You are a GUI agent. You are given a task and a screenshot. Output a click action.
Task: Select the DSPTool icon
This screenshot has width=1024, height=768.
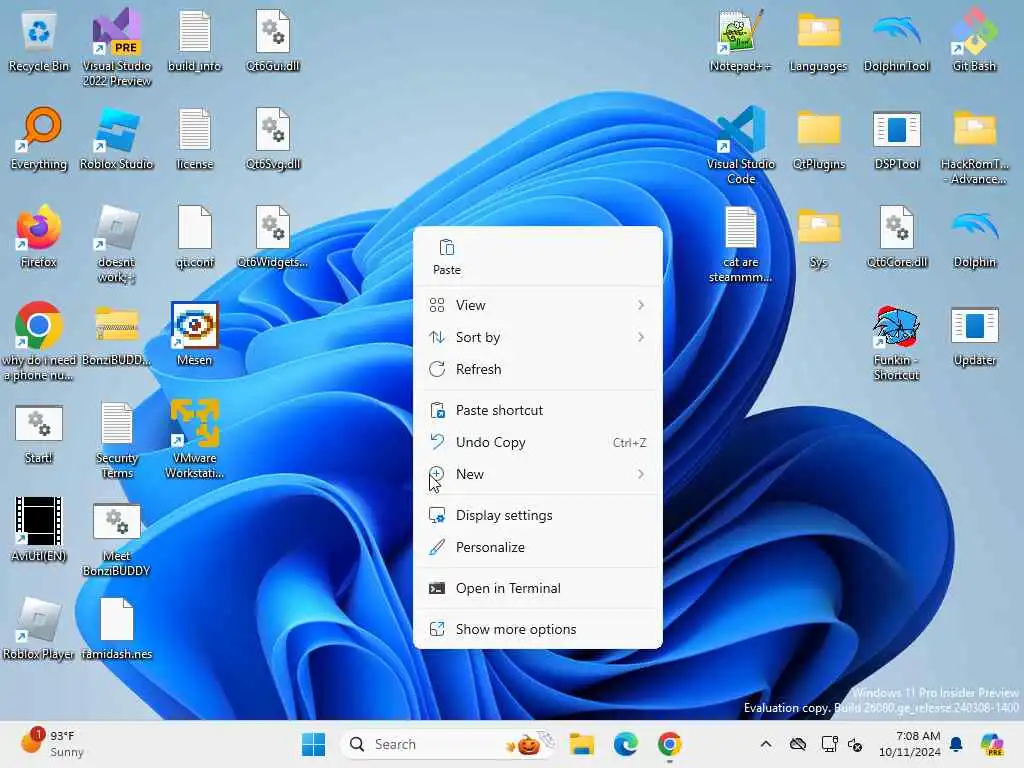897,139
